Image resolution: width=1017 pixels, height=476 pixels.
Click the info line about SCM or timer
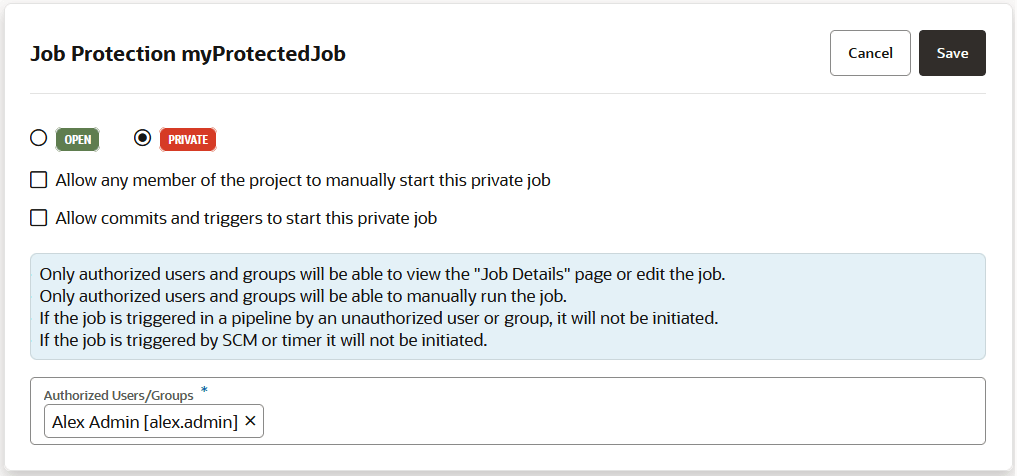tap(263, 340)
